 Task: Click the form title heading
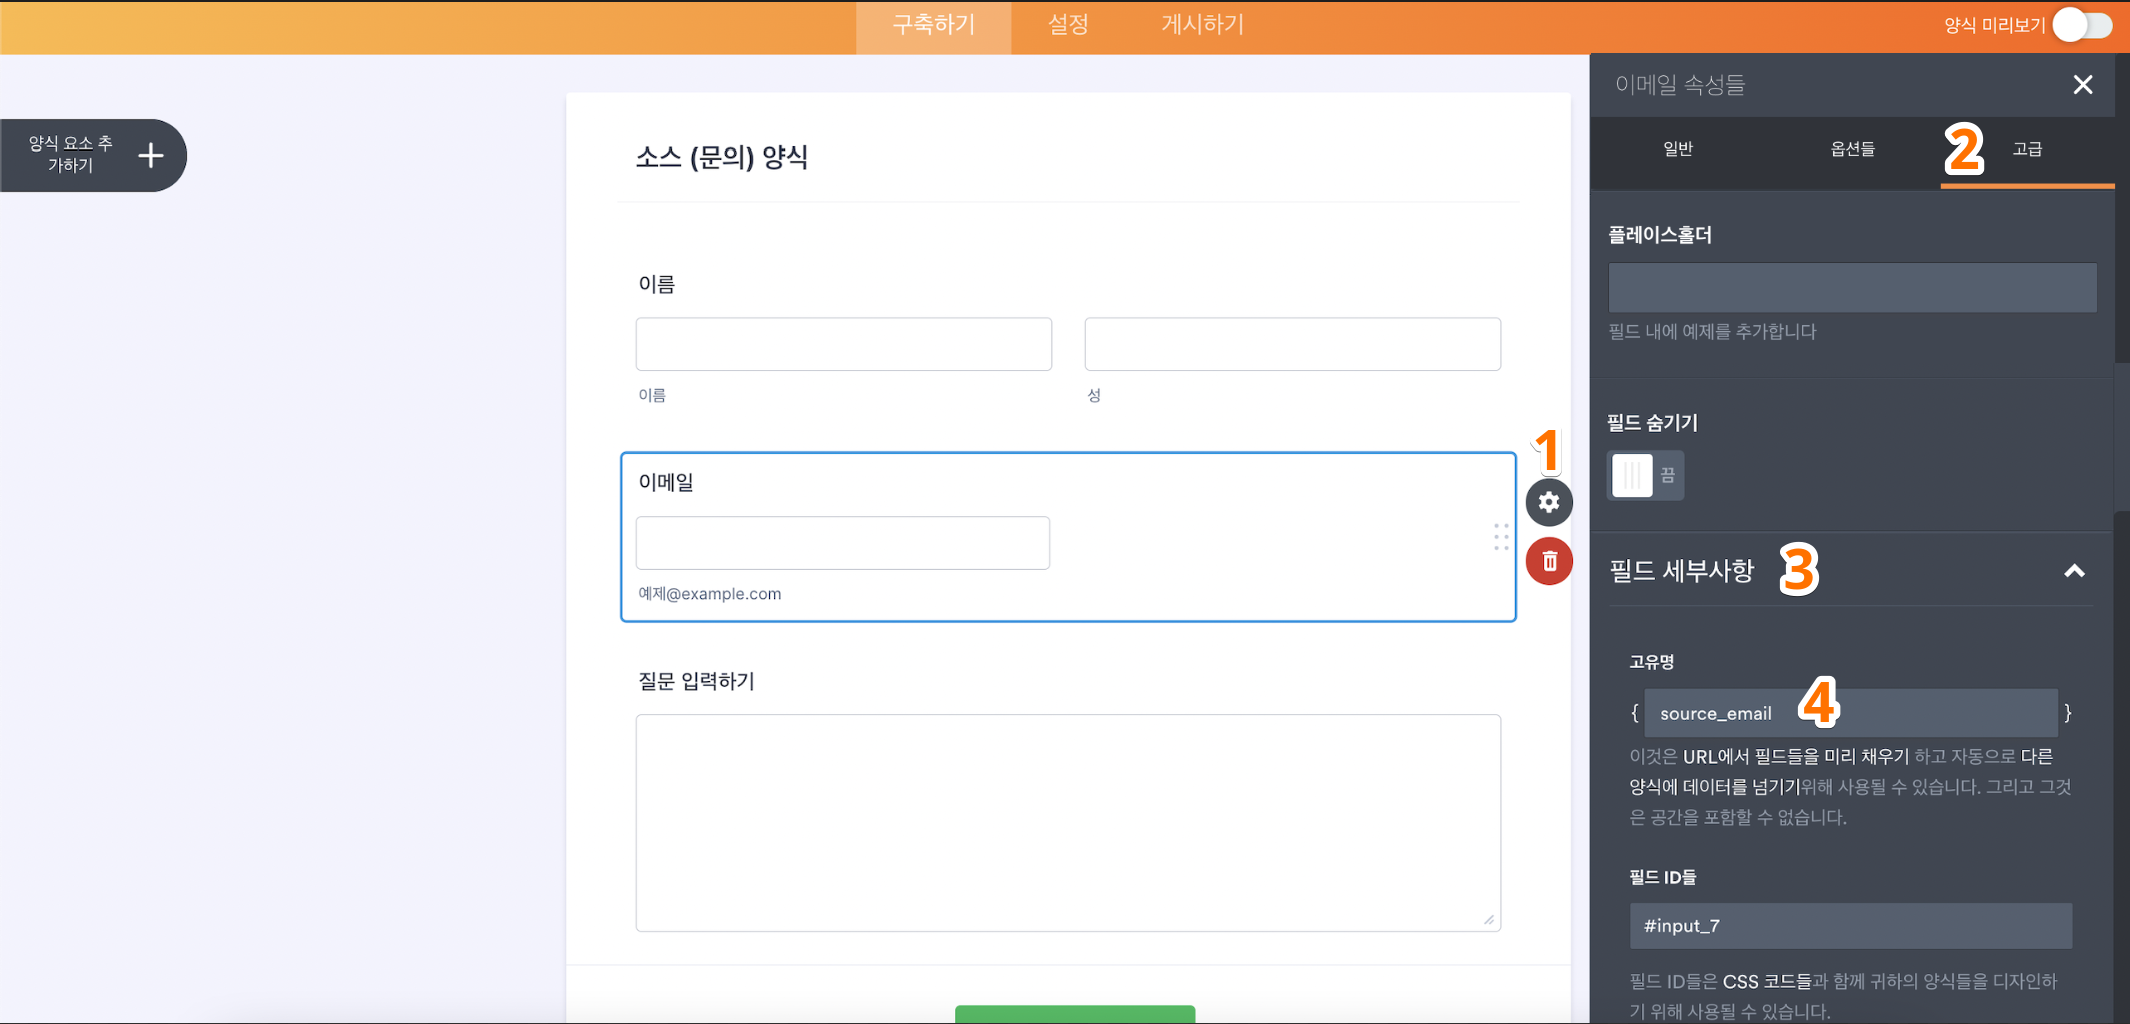[x=721, y=157]
